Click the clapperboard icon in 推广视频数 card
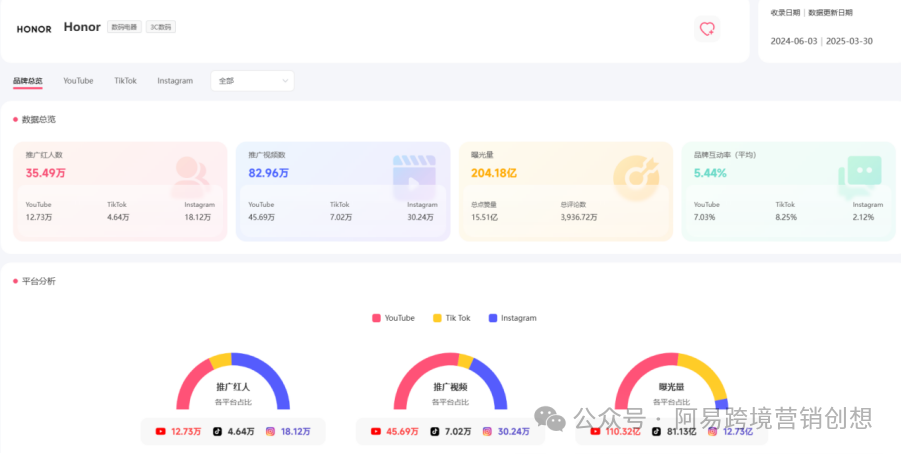The height and width of the screenshot is (454, 901). (x=414, y=177)
